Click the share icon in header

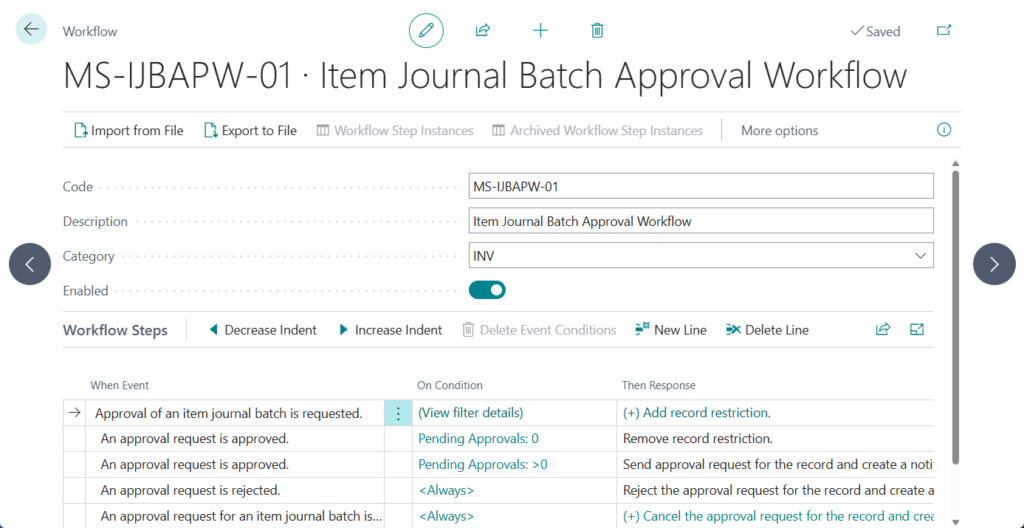pos(483,31)
